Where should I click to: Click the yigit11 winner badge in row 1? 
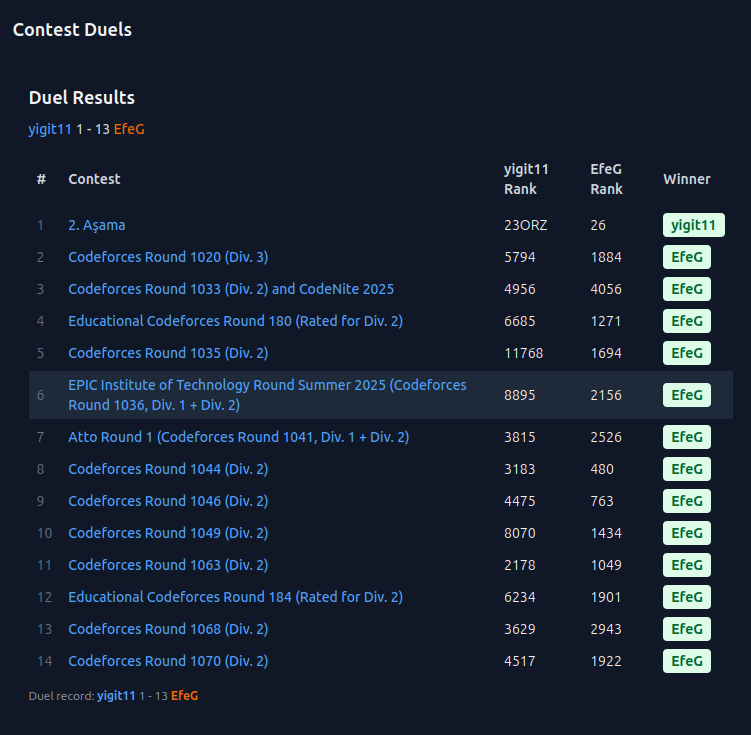693,225
